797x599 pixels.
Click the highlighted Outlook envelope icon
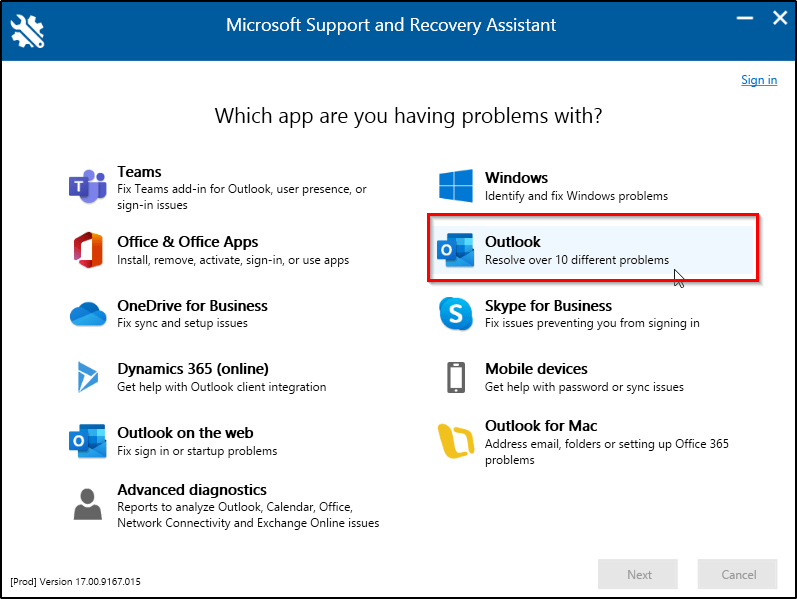(455, 250)
